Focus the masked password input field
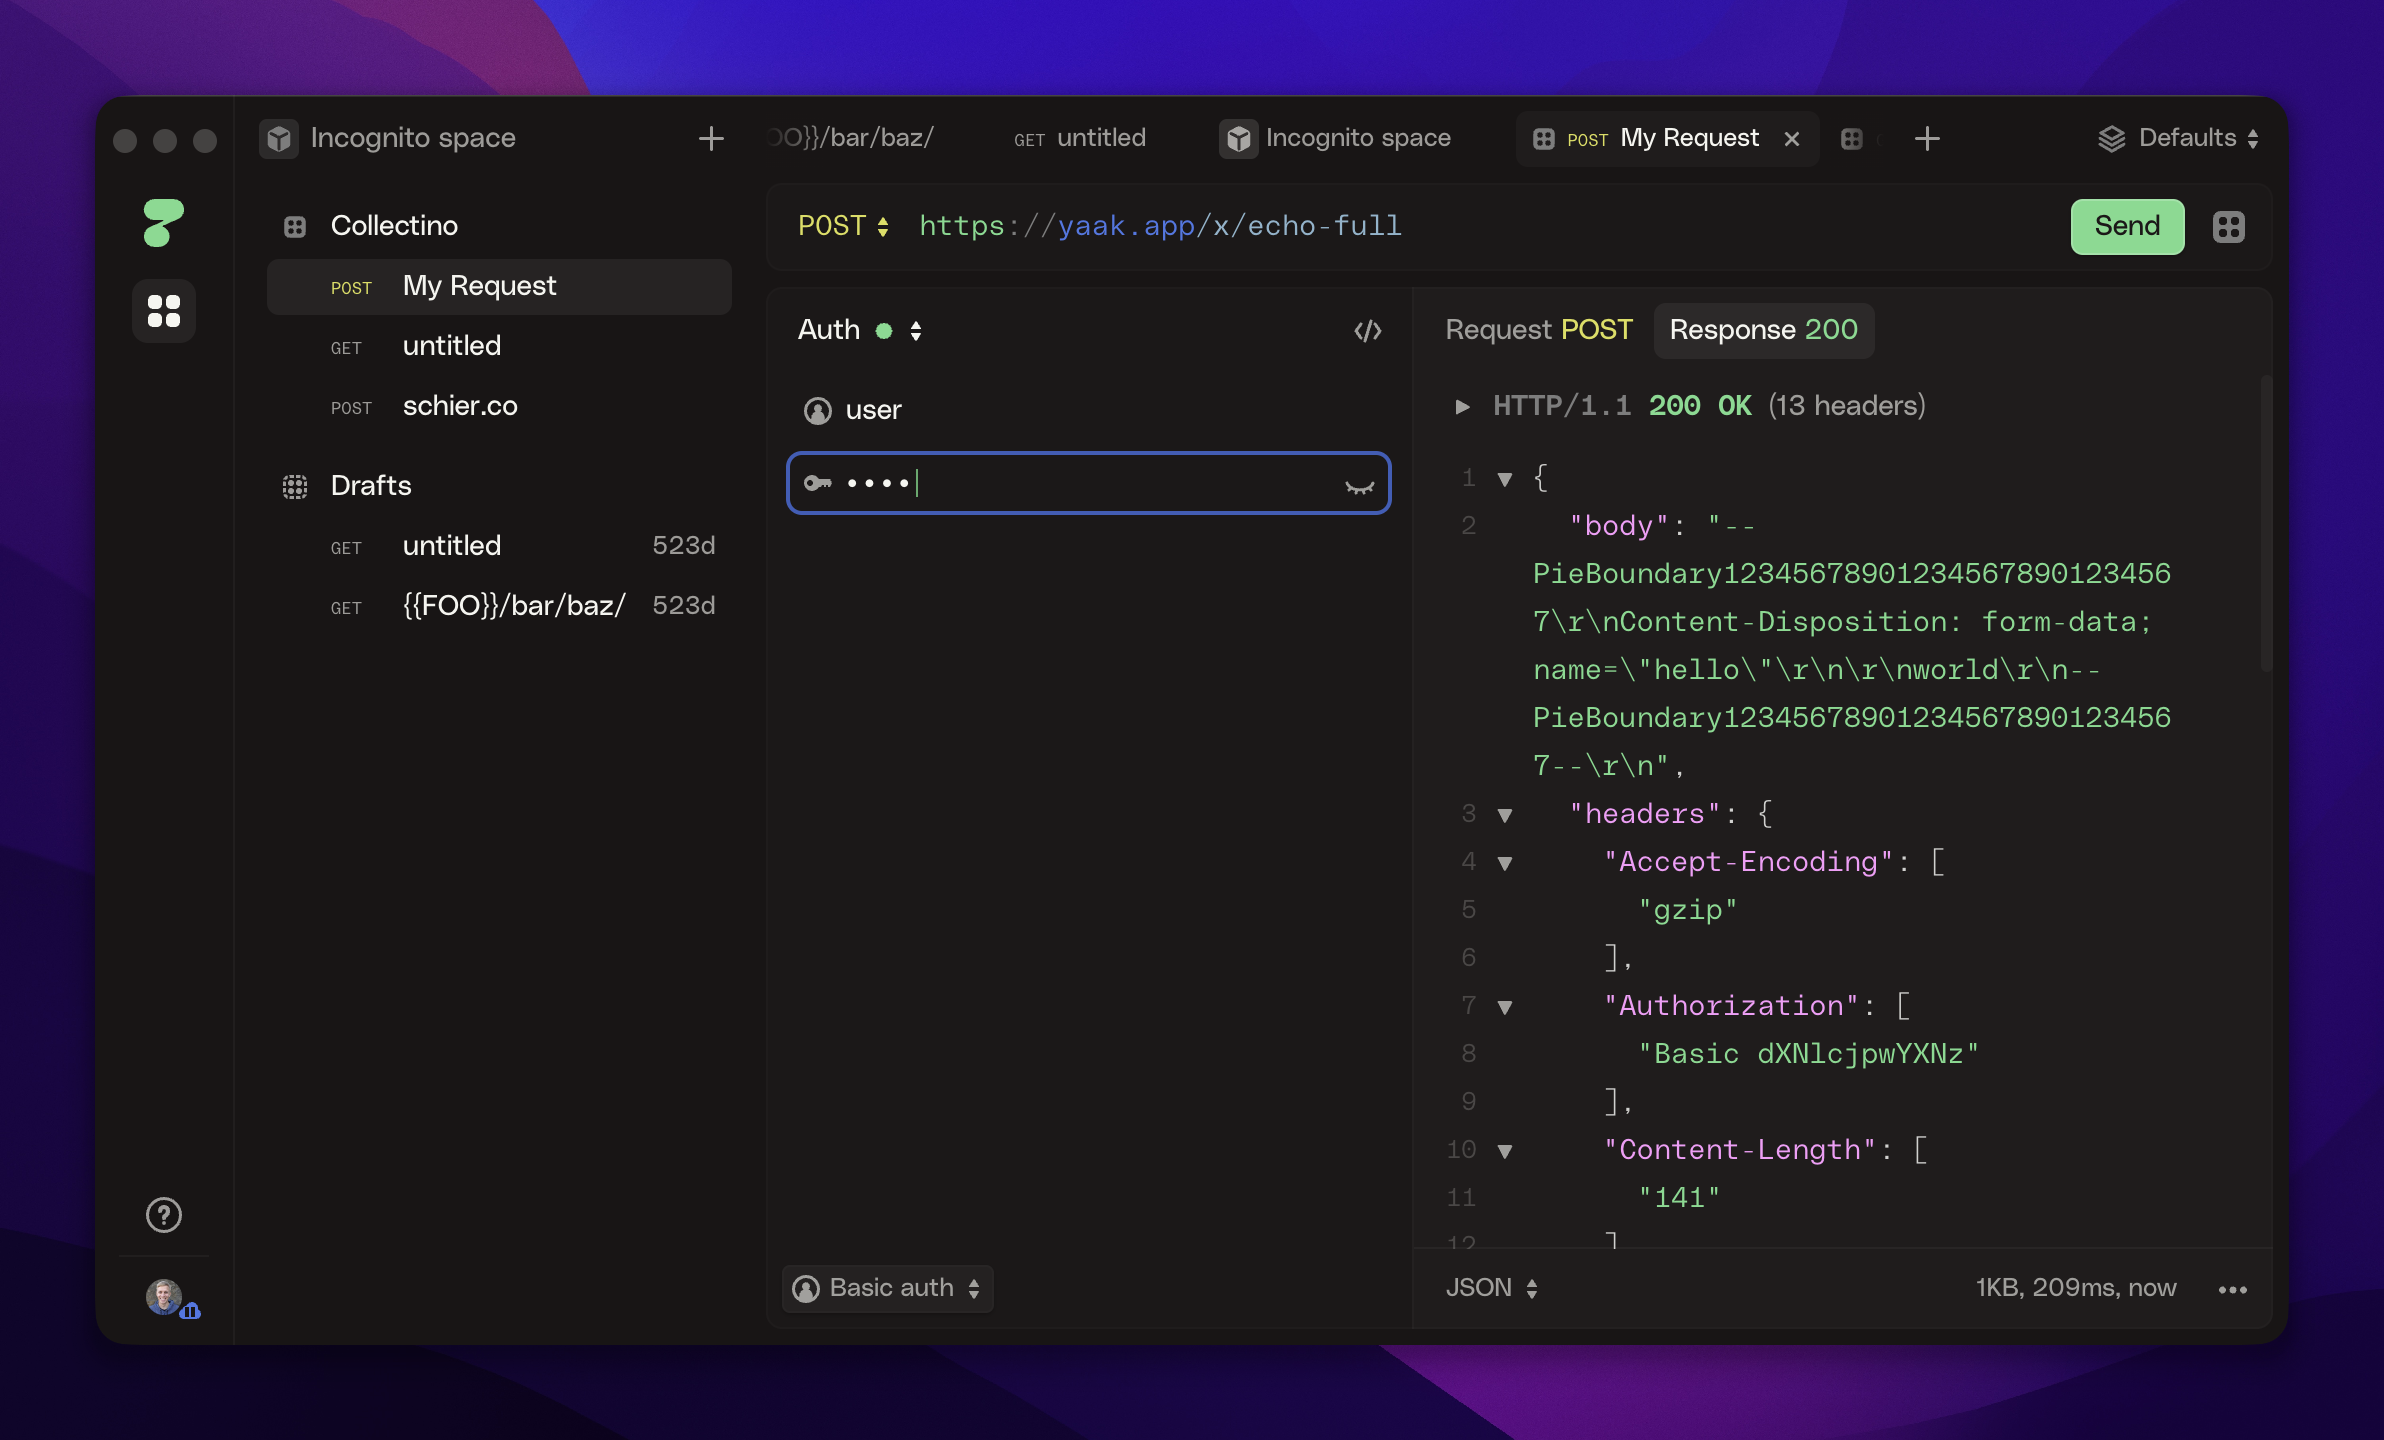Screen dimensions: 2384x1440 click(1088, 483)
